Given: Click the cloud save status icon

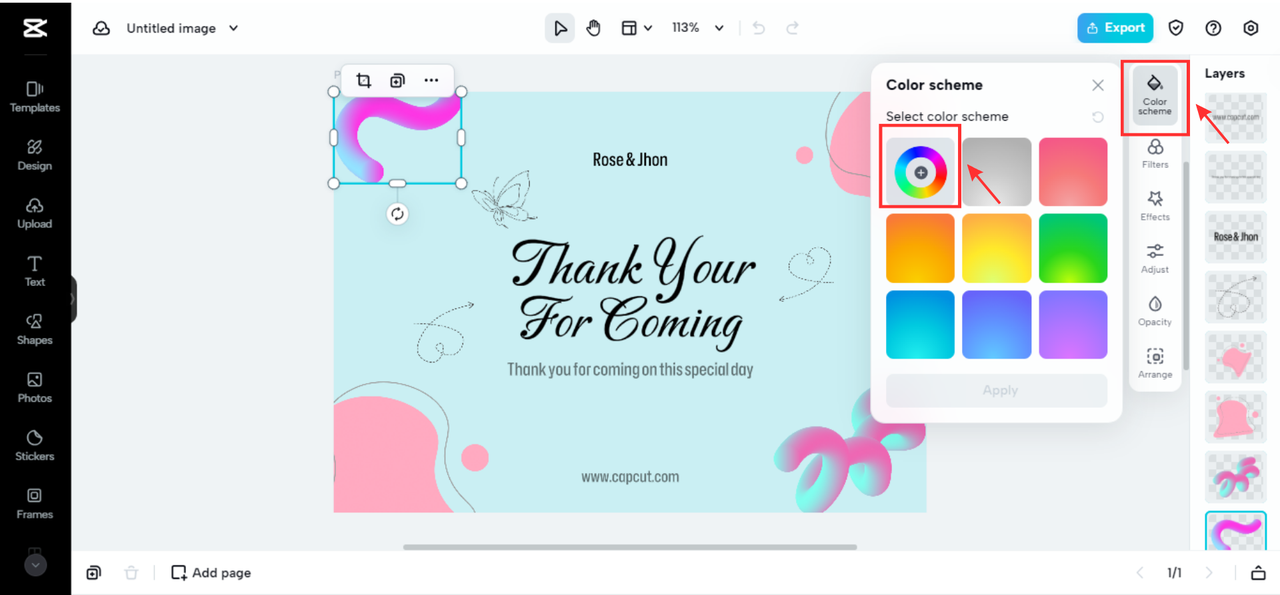Looking at the screenshot, I should 101,28.
